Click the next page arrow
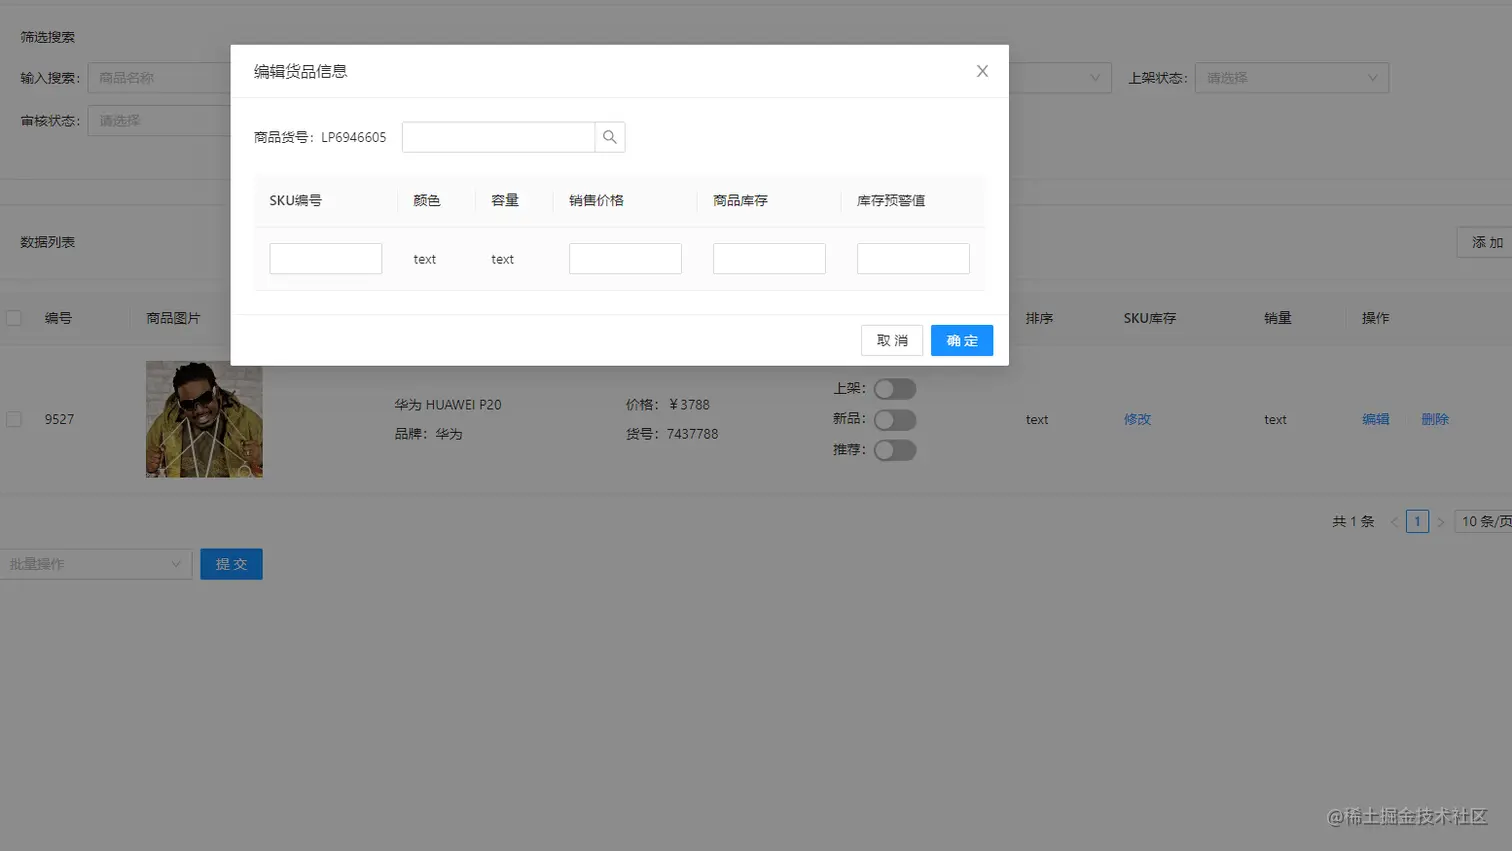The width and height of the screenshot is (1512, 851). [x=1441, y=522]
